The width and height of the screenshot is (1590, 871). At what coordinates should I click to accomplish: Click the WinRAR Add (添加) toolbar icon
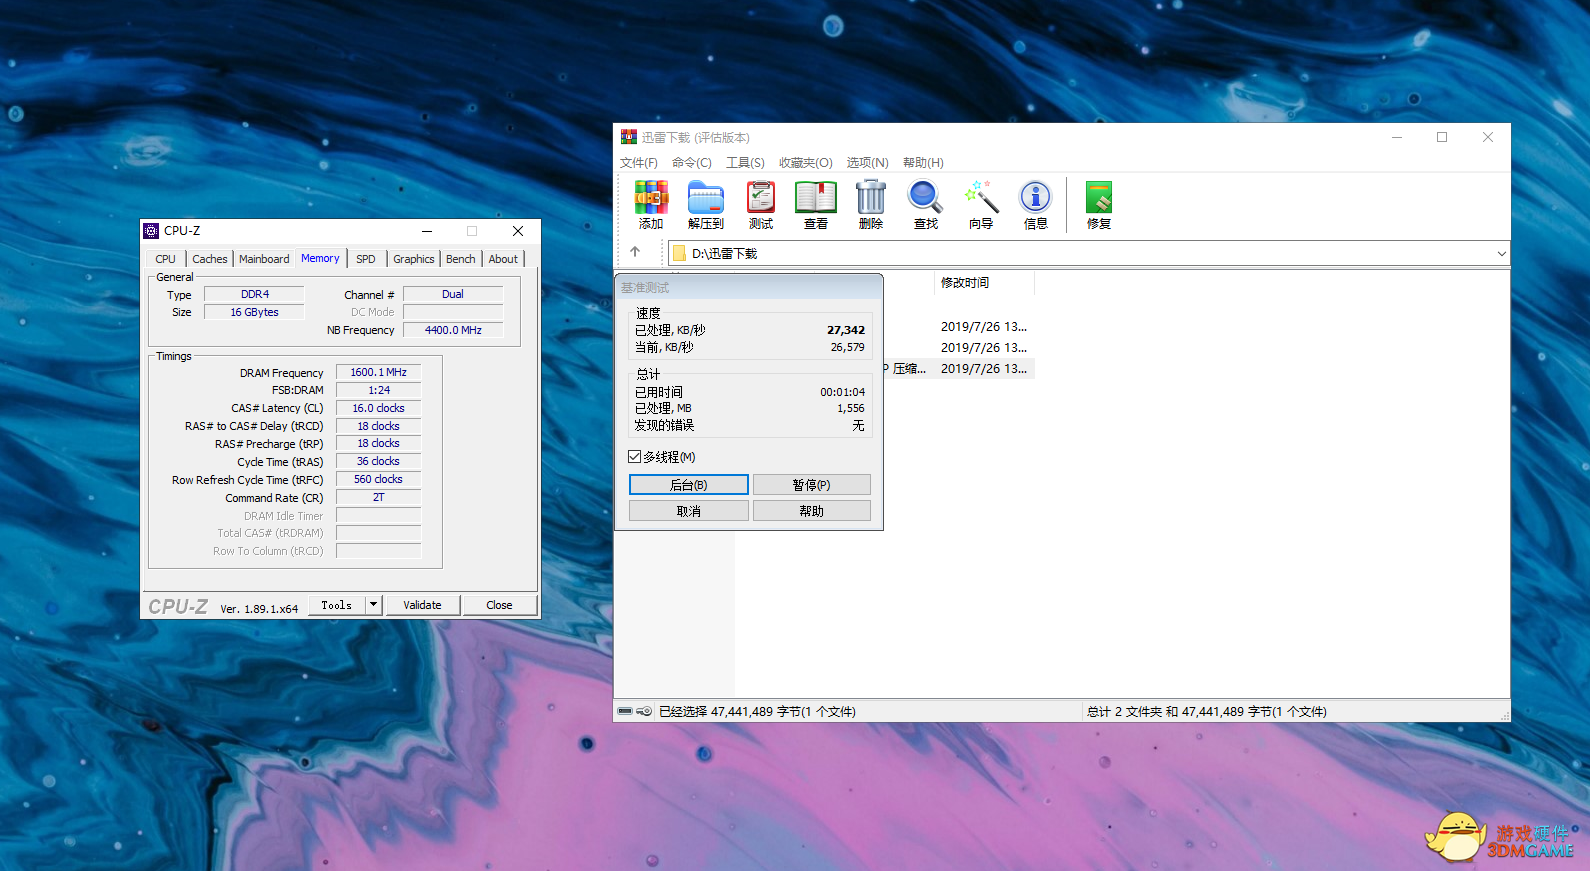click(x=651, y=205)
